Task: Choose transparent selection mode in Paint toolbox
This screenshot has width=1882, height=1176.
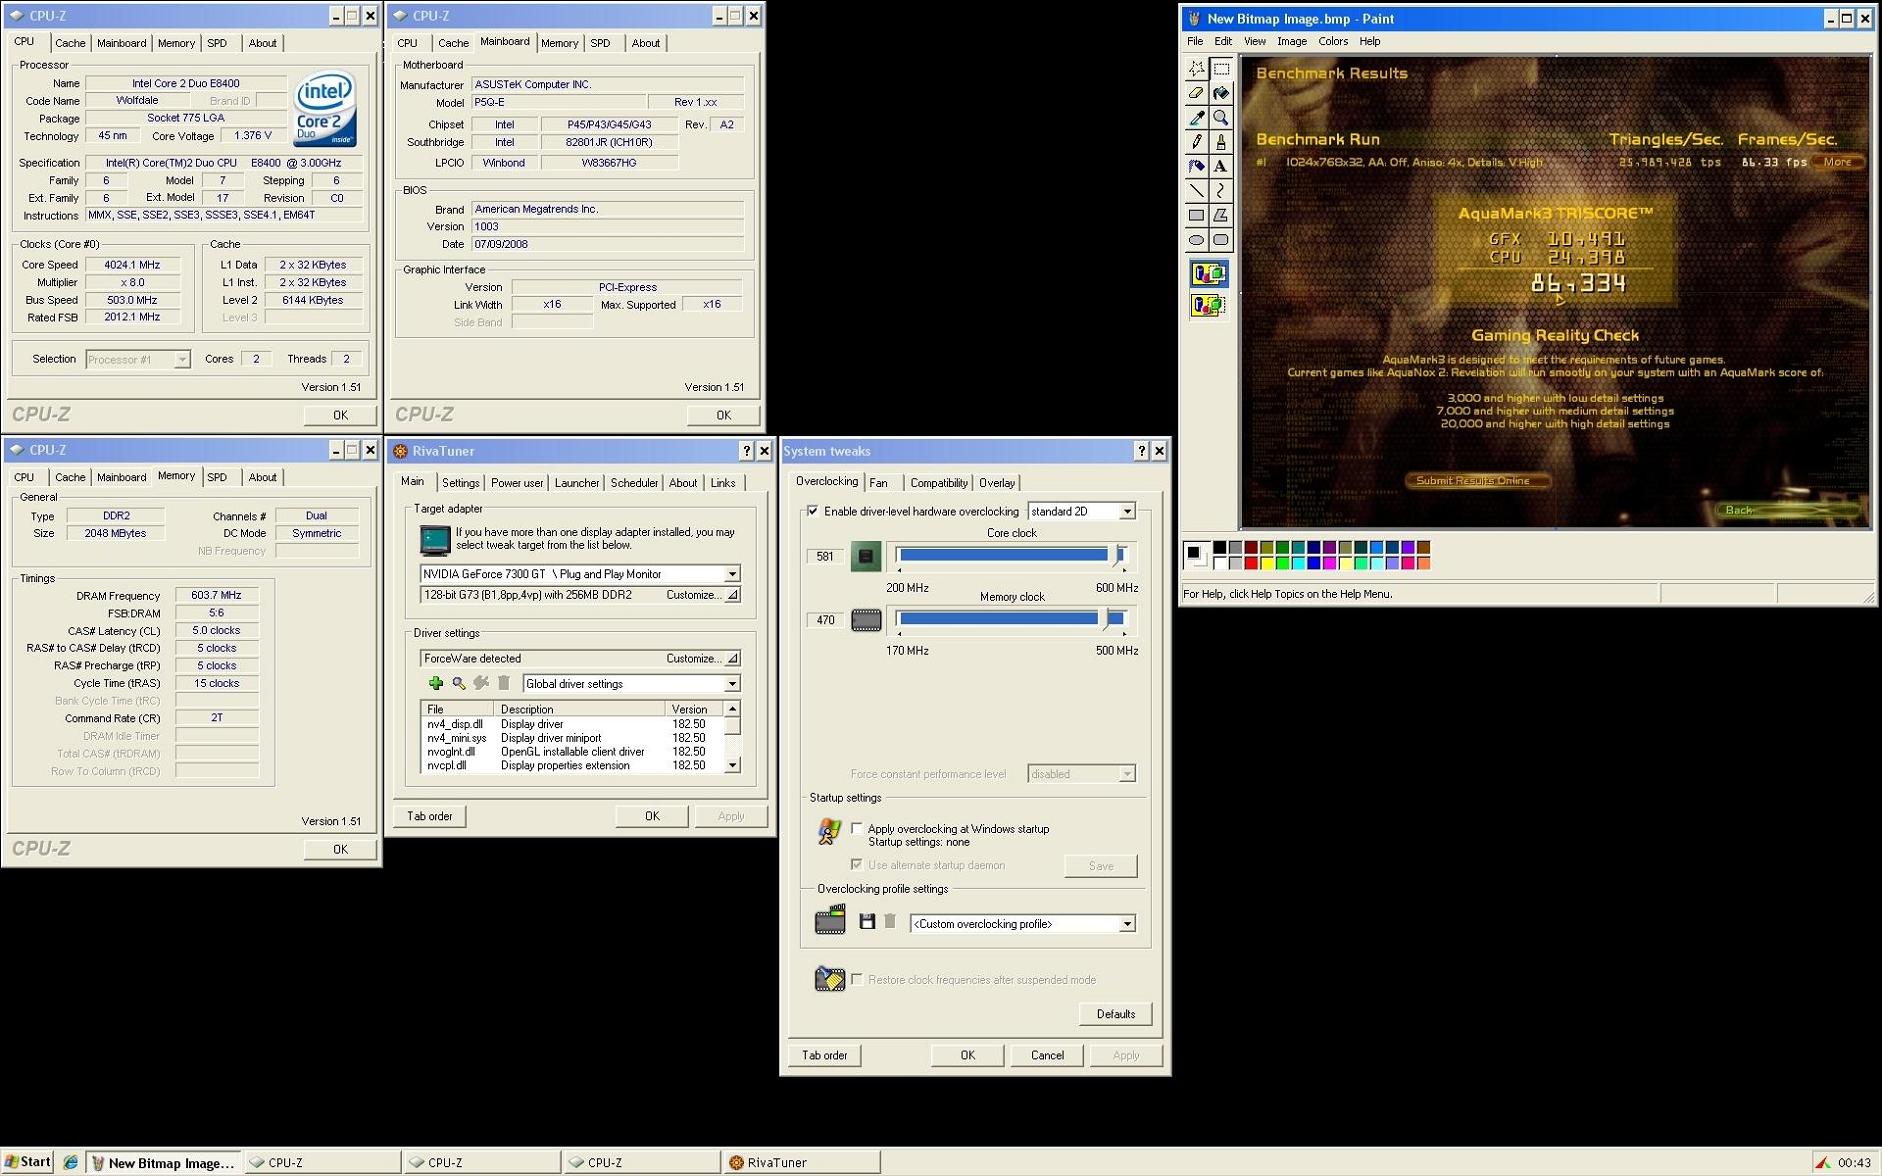Action: click(1209, 305)
